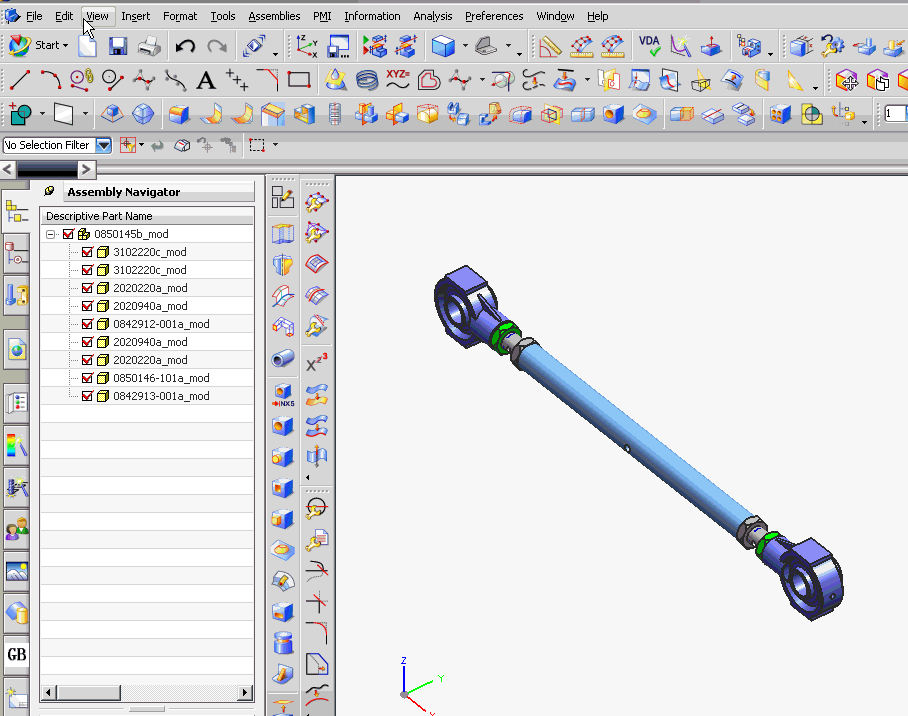Click the left arrow on the resource bar

8,170
